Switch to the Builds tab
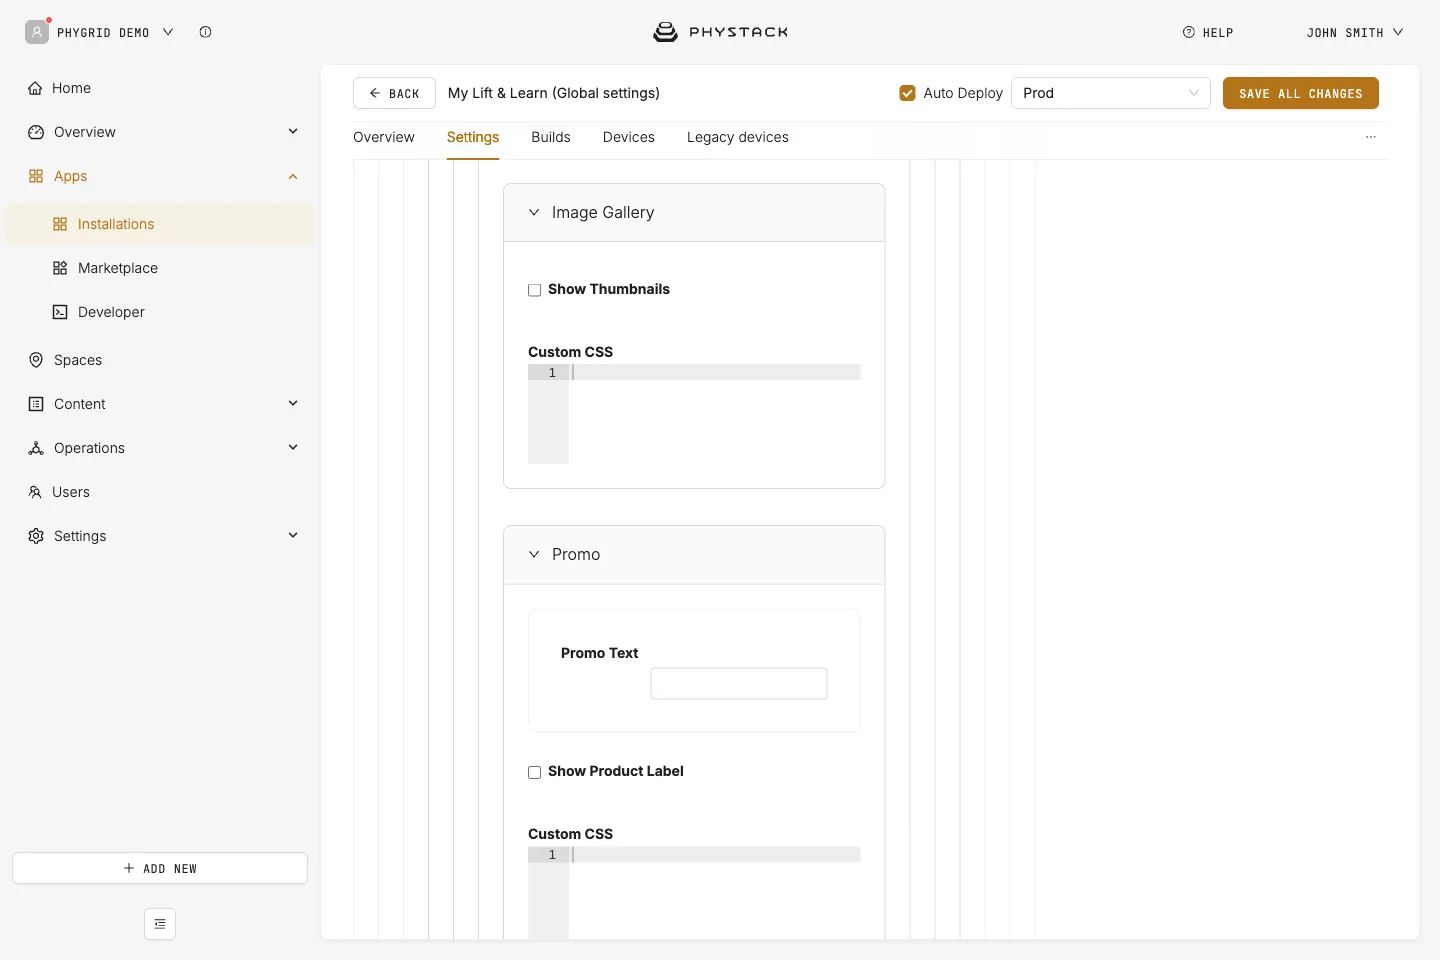The width and height of the screenshot is (1440, 960). click(x=551, y=137)
